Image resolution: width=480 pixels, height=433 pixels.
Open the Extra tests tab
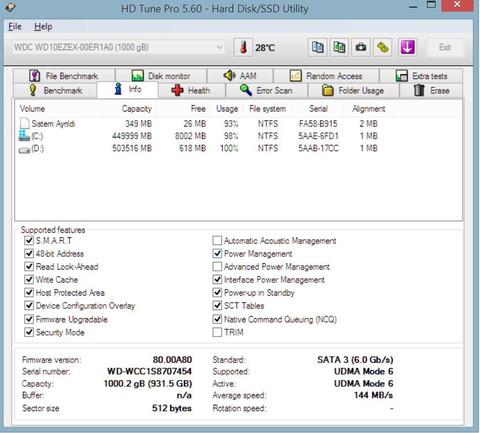point(421,76)
